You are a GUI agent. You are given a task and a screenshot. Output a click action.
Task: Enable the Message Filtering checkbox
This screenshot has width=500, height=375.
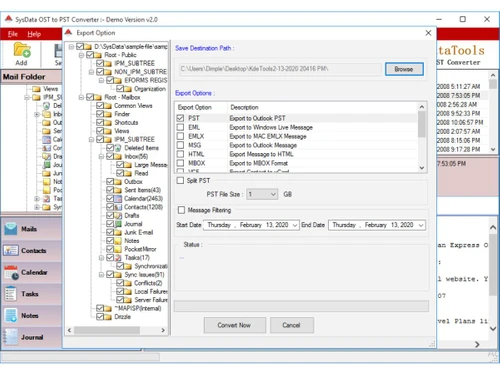pyautogui.click(x=181, y=210)
